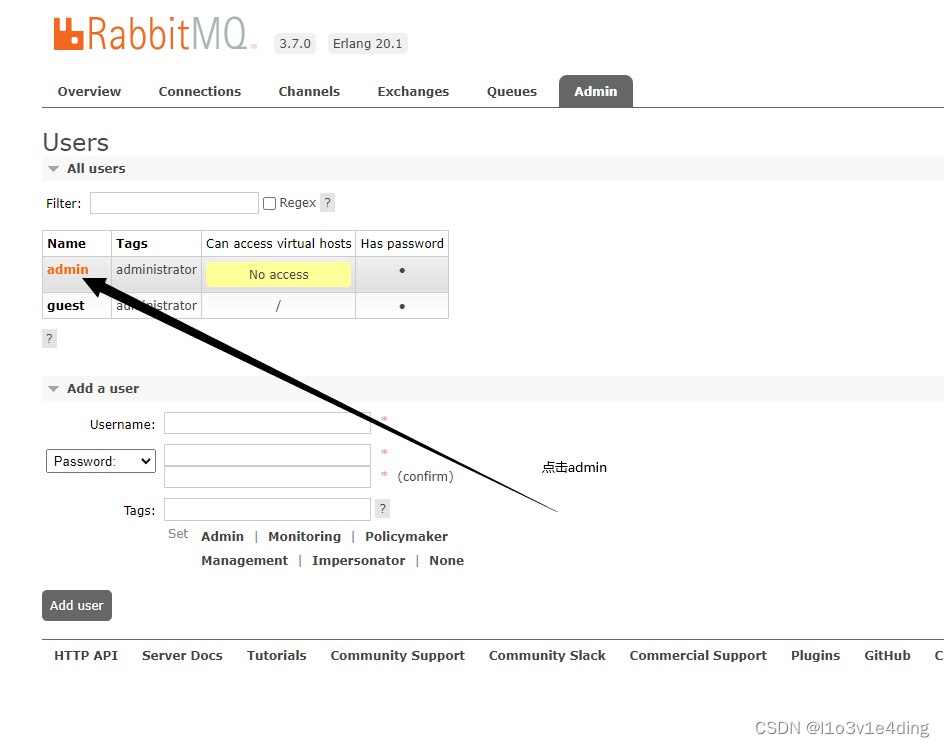Image resolution: width=944 pixels, height=747 pixels.
Task: Open the GitHub footer link
Action: click(887, 656)
